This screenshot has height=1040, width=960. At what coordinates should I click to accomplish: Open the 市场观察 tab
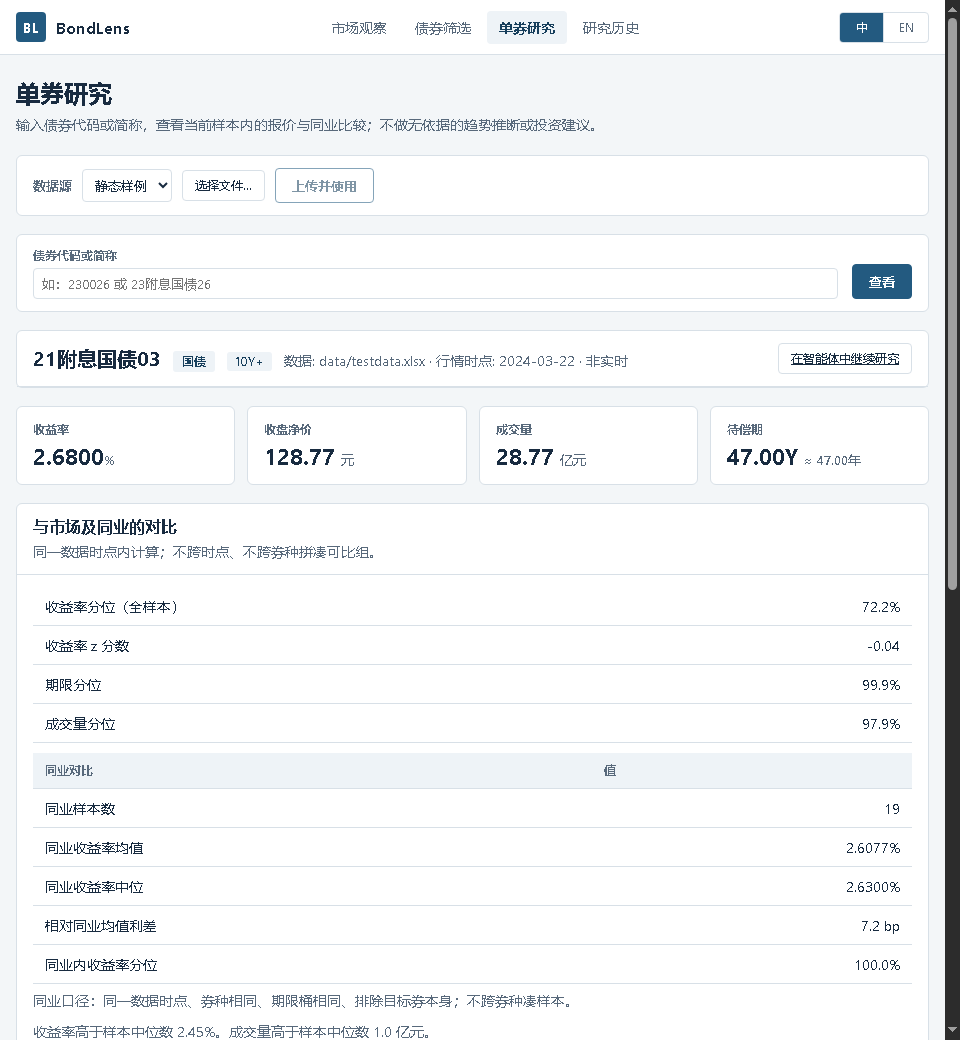359,28
